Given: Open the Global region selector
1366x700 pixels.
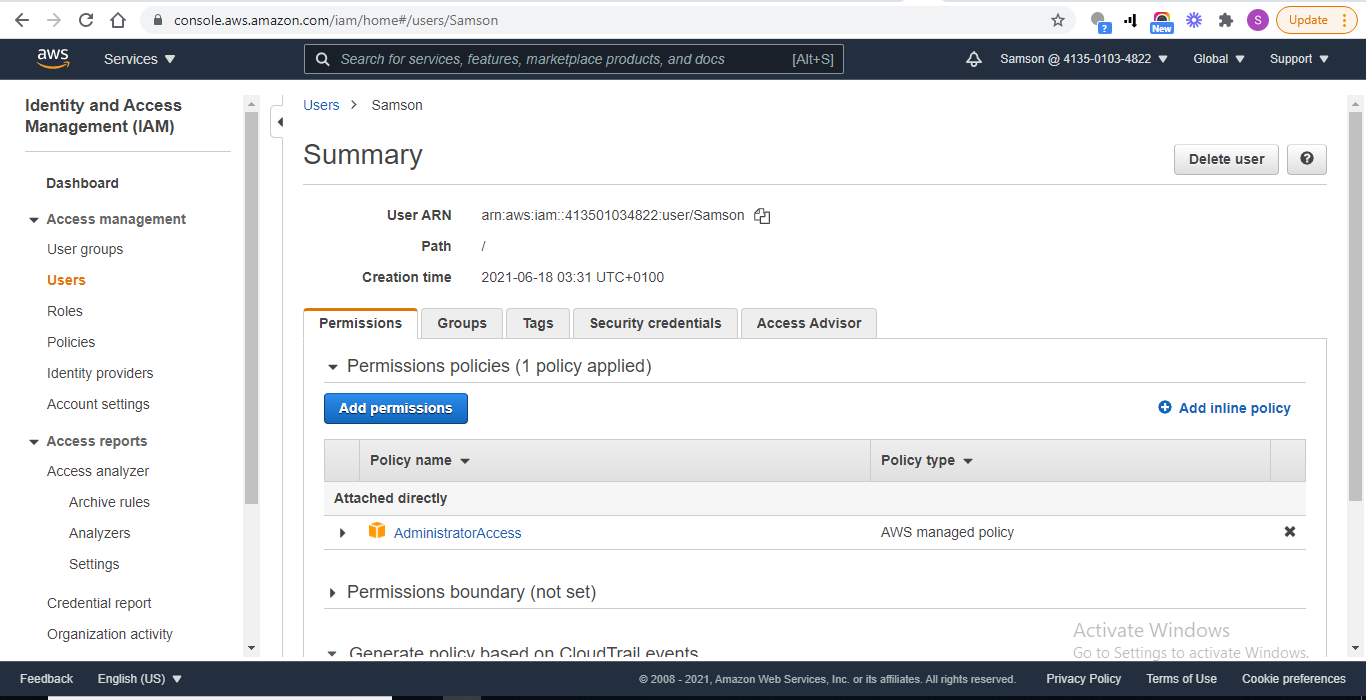Looking at the screenshot, I should (1217, 59).
